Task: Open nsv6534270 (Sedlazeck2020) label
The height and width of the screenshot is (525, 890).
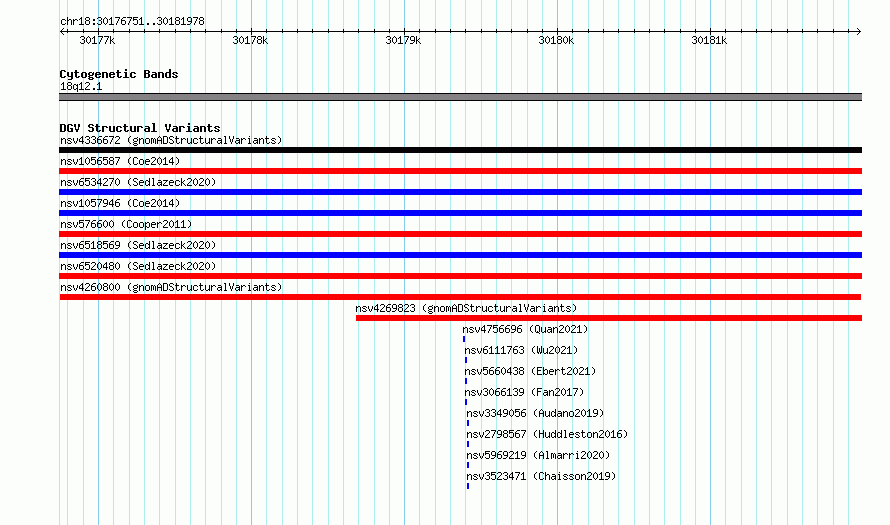Action: click(138, 182)
